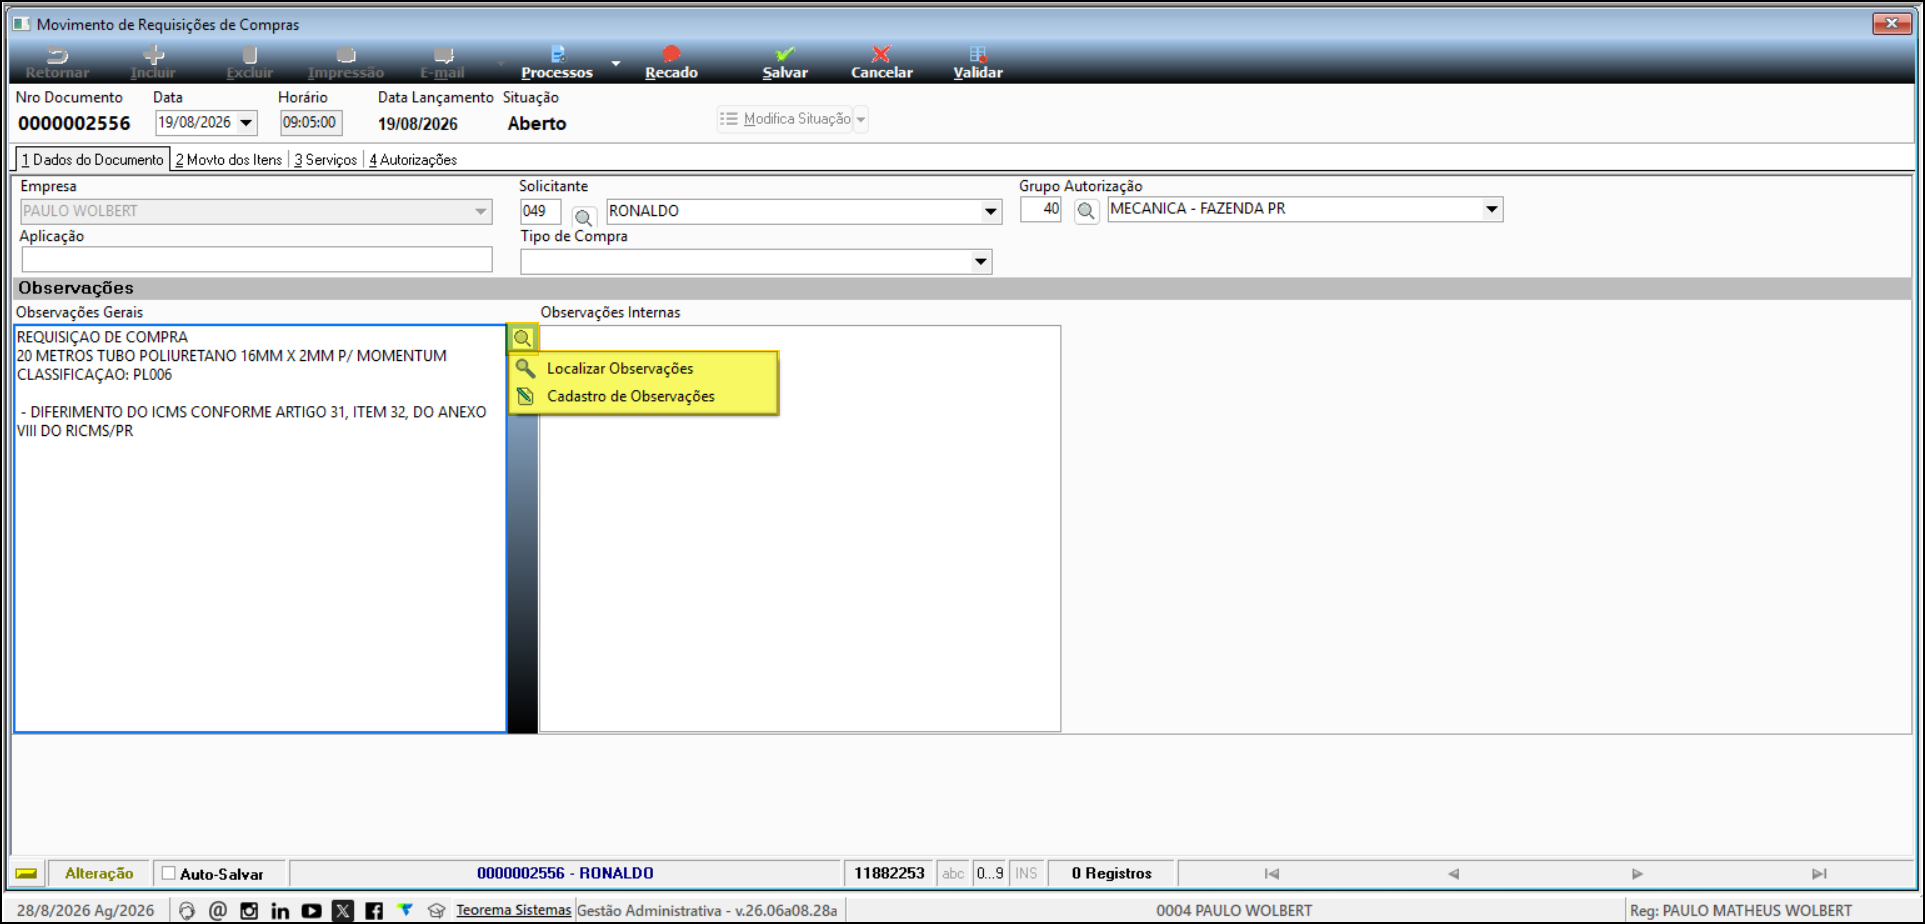Go to the last record navigation button
Image resolution: width=1925 pixels, height=924 pixels.
(x=1819, y=874)
